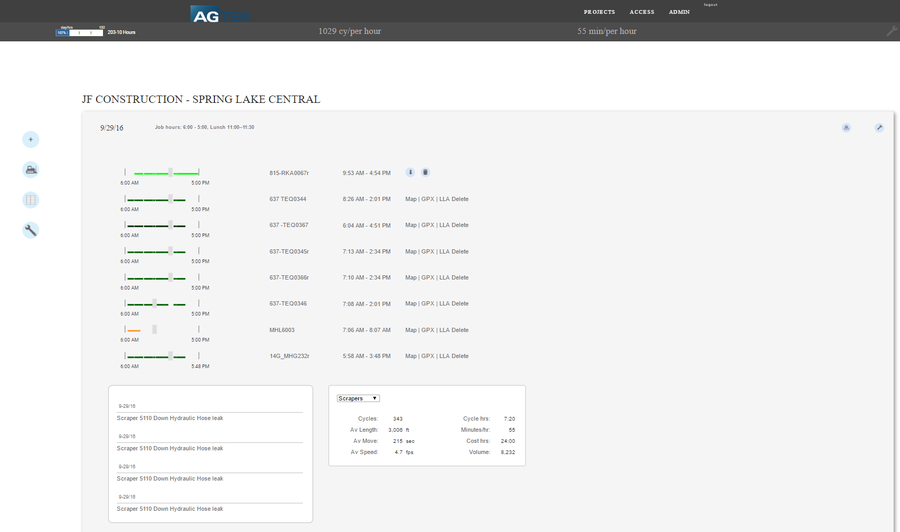The image size is (900, 532).
Task: Click the pin icon on the 9/29/16 panel
Action: (x=879, y=128)
